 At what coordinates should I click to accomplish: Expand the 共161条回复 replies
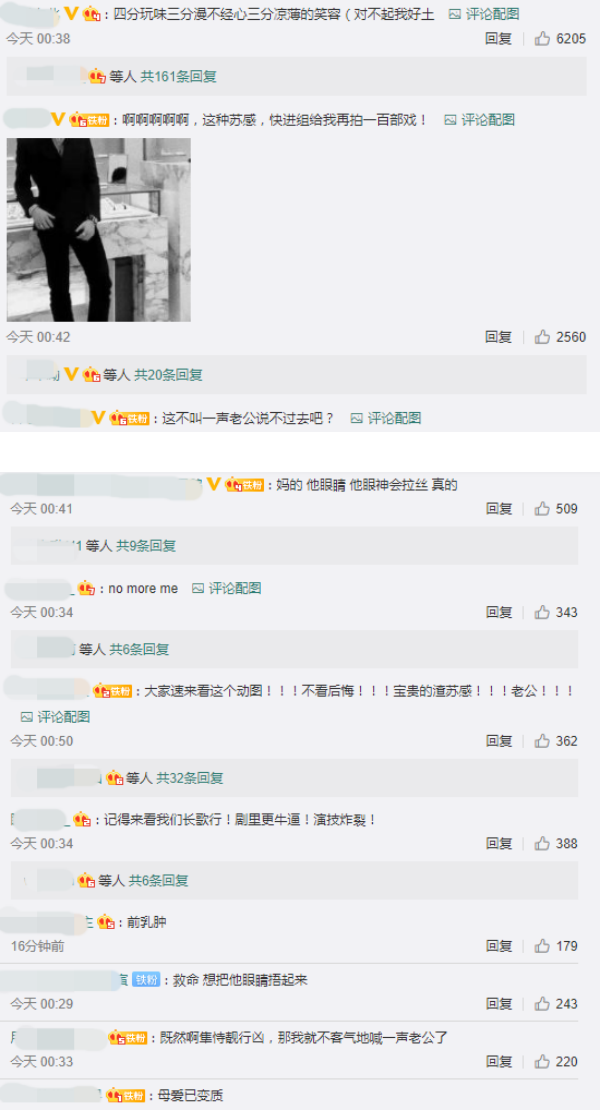tap(178, 76)
